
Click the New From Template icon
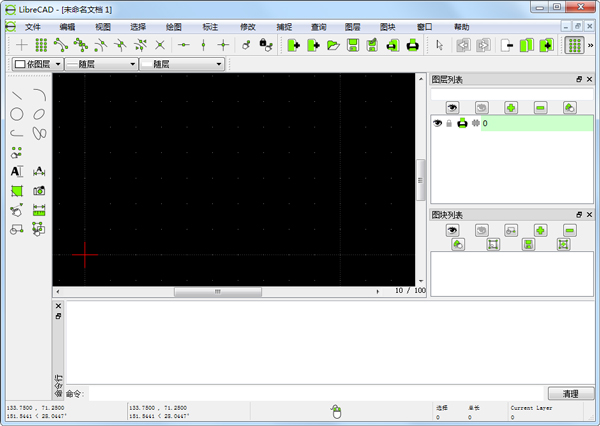click(313, 45)
